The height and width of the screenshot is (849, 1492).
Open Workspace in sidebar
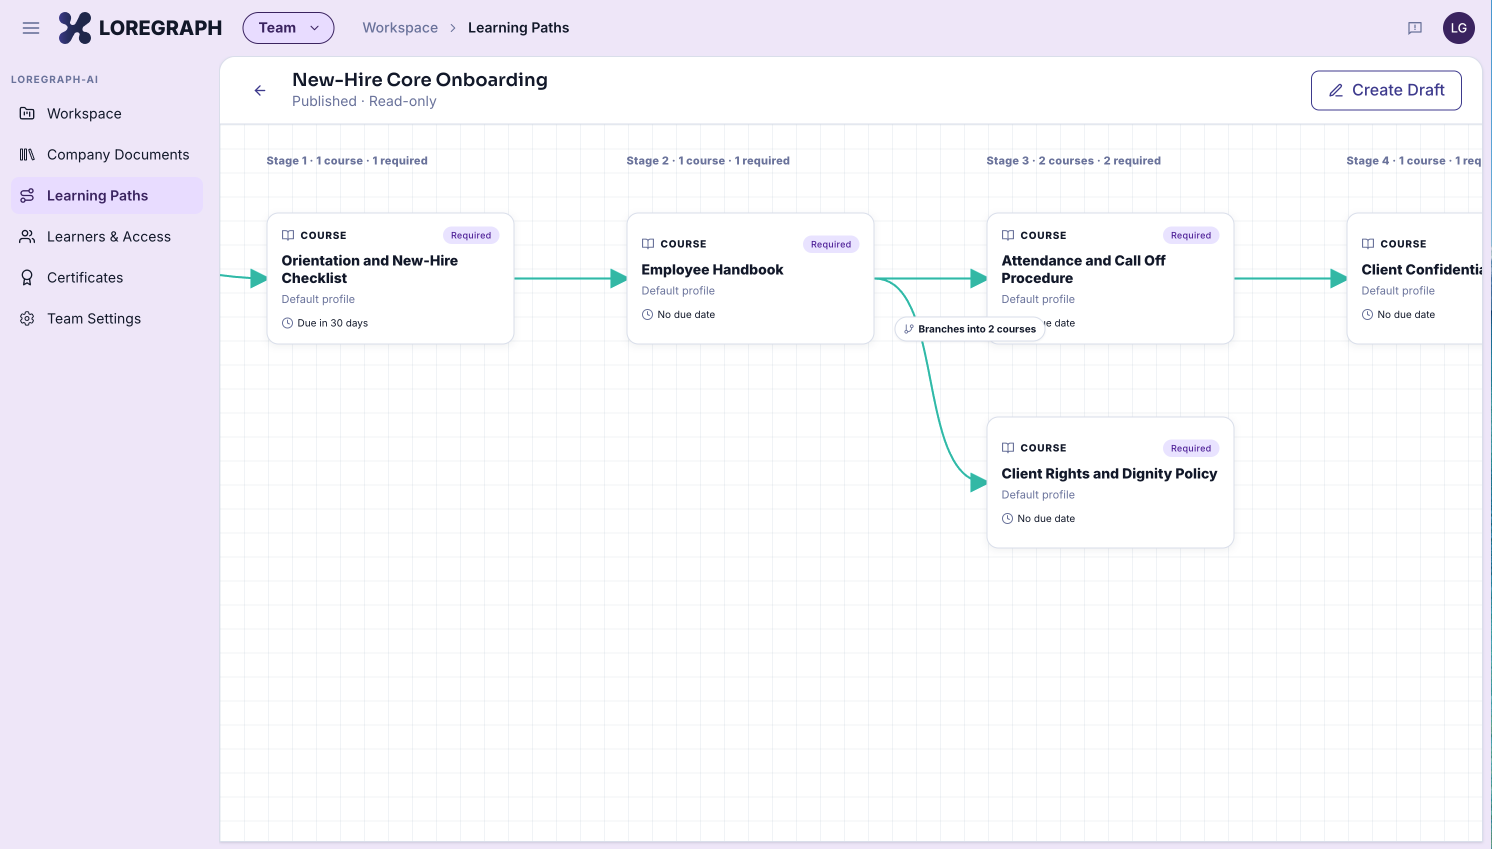pos(107,114)
